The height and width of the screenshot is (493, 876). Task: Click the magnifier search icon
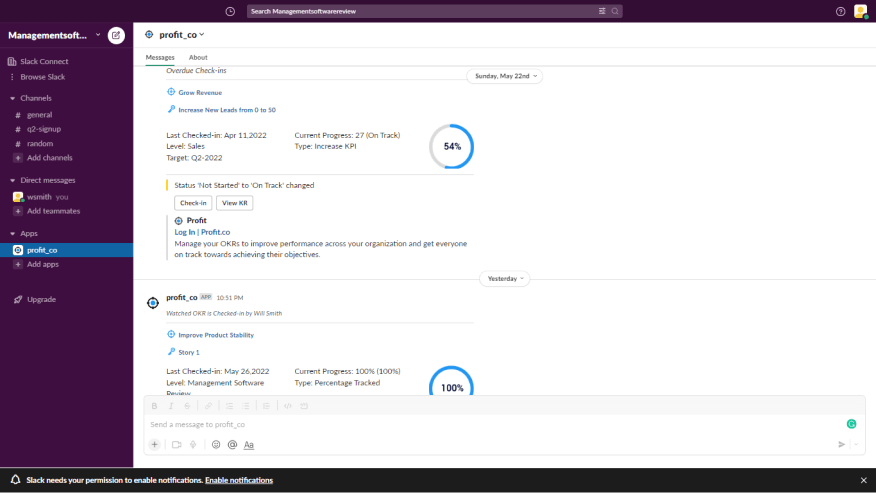tap(615, 11)
